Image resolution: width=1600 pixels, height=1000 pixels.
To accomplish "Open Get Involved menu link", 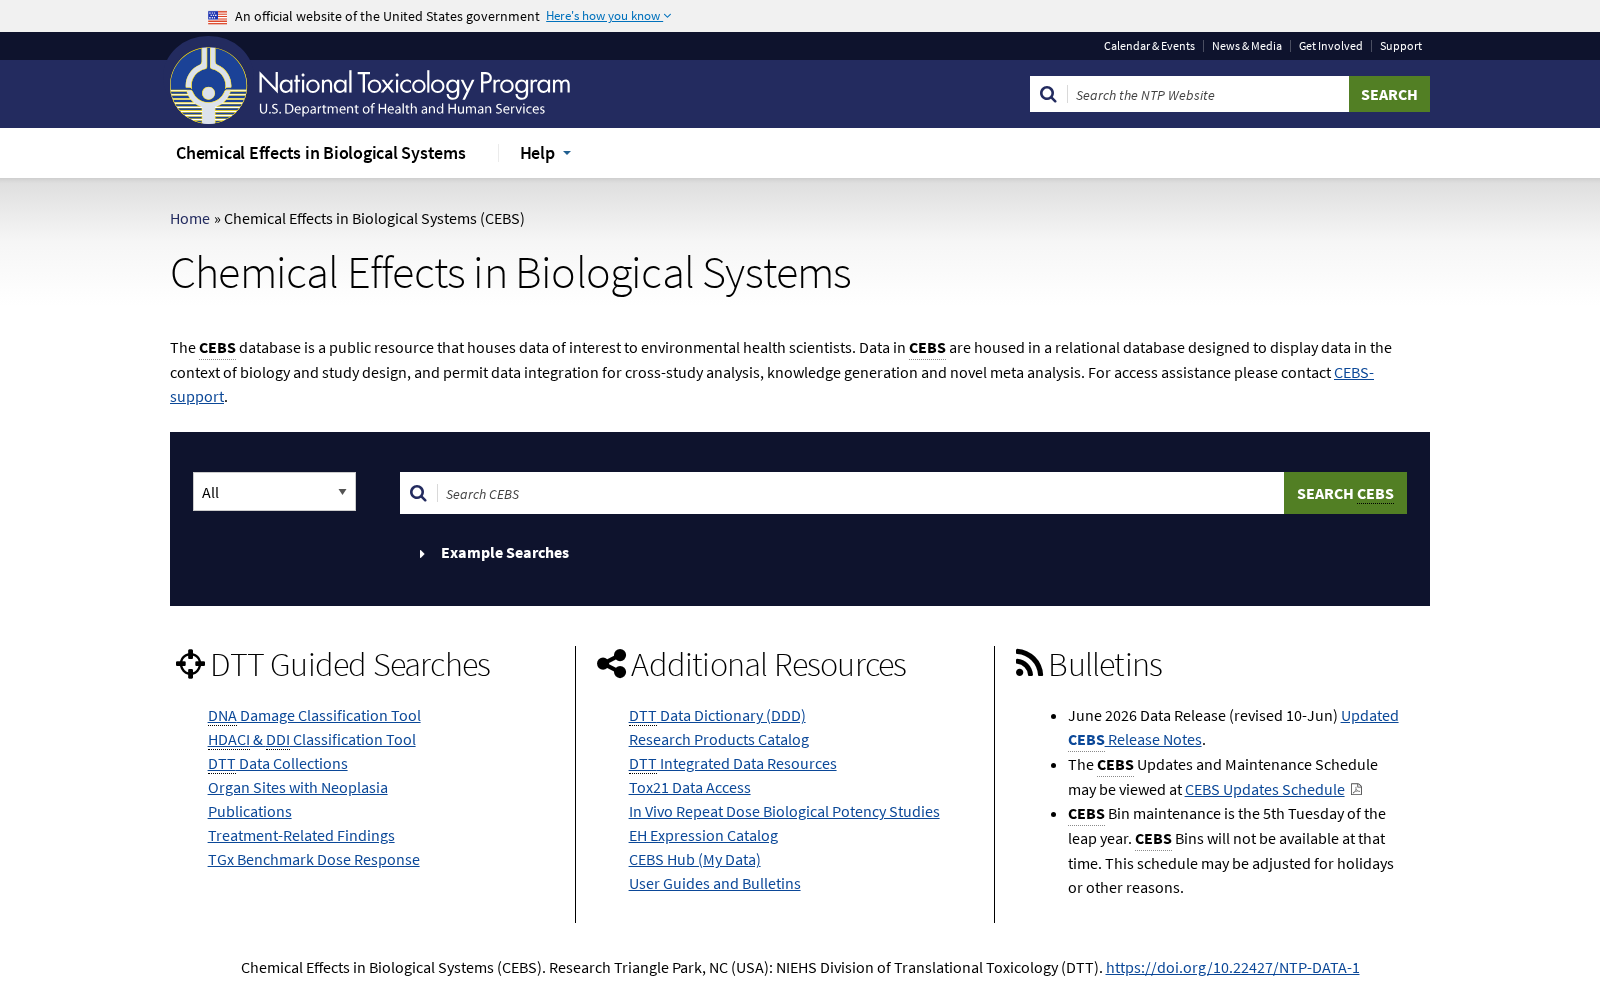I will point(1330,46).
